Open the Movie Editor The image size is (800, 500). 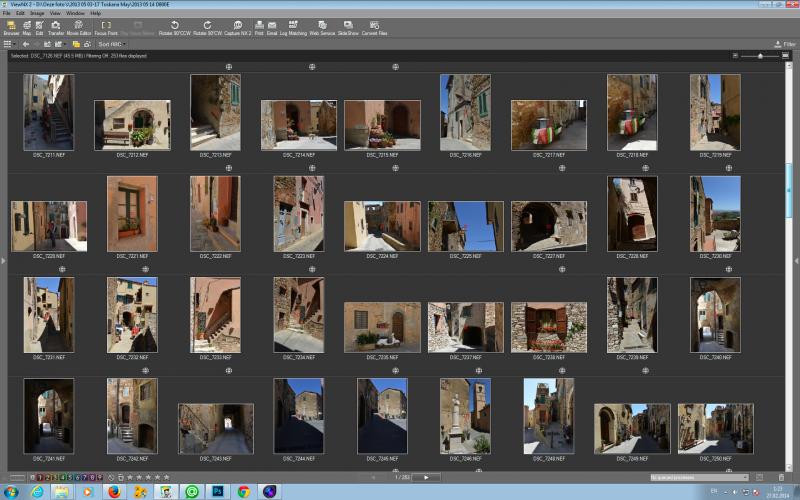(x=79, y=28)
